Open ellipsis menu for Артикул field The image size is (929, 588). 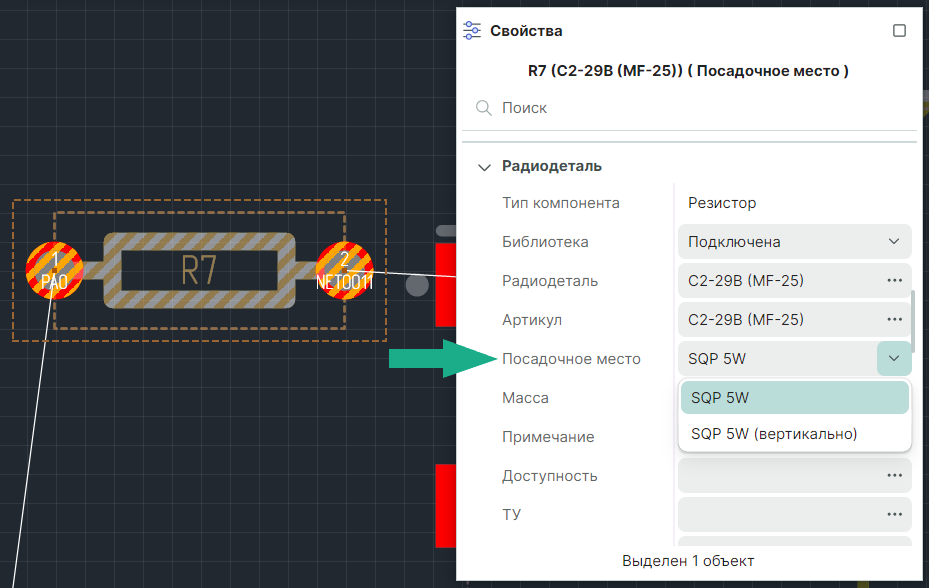tap(894, 320)
